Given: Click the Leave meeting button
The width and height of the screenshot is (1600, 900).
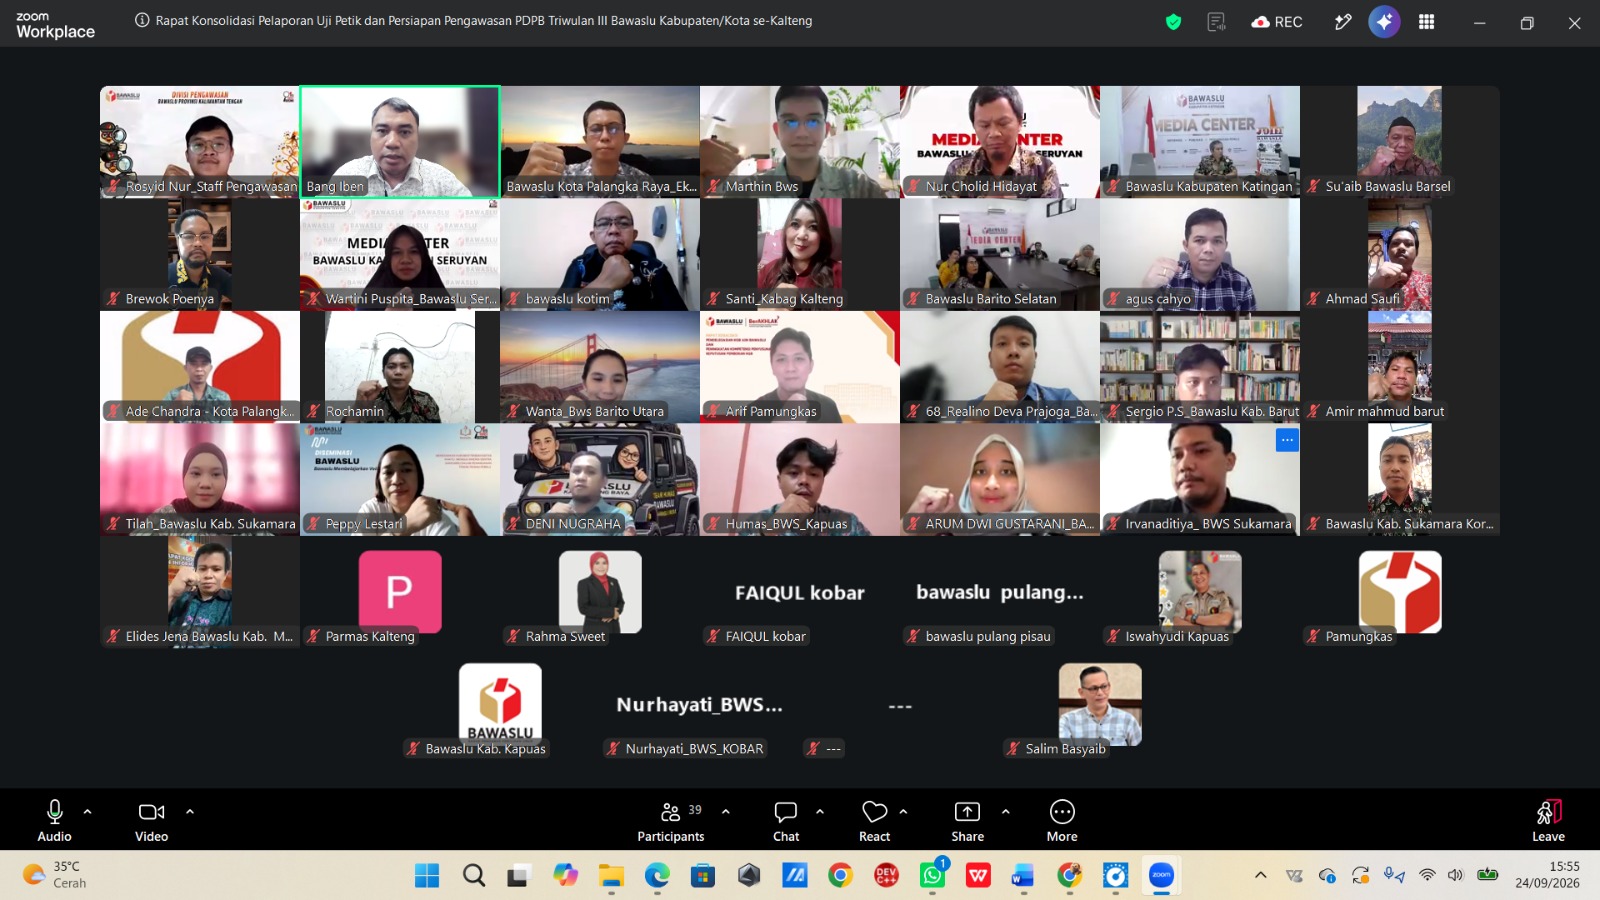Looking at the screenshot, I should tap(1548, 821).
